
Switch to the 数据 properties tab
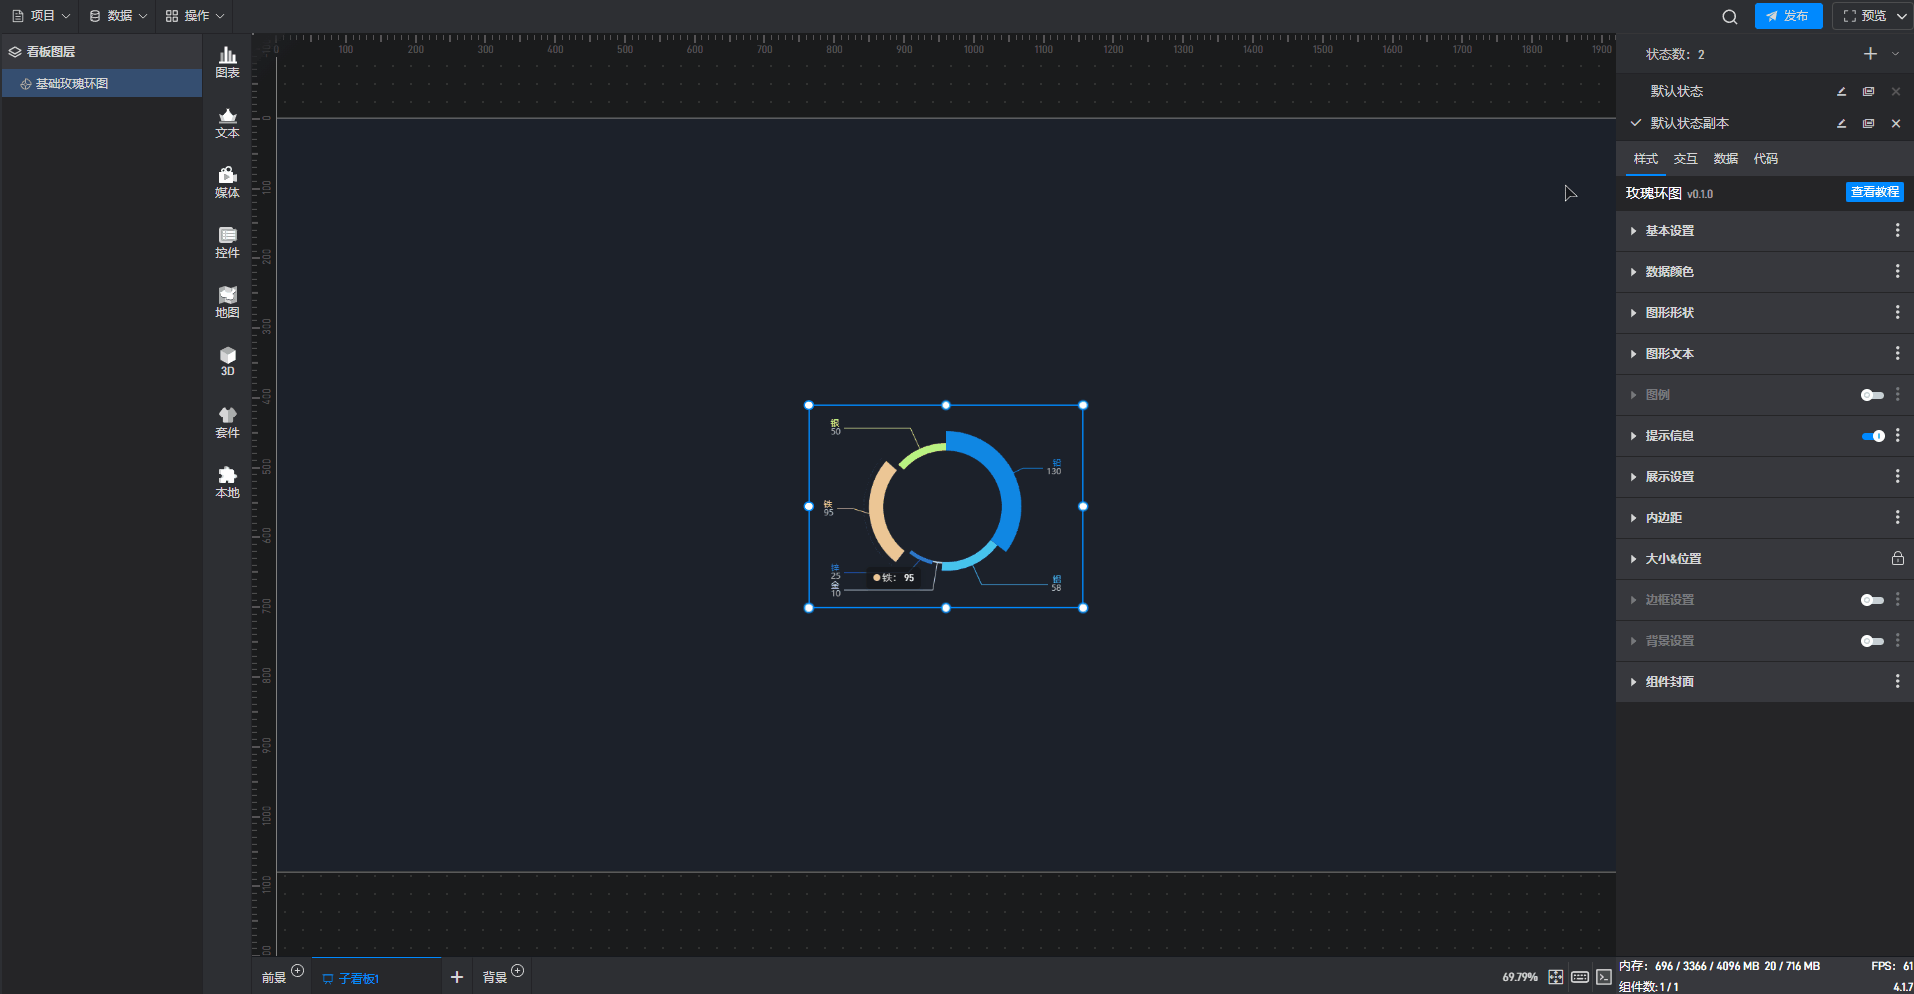[x=1725, y=159]
